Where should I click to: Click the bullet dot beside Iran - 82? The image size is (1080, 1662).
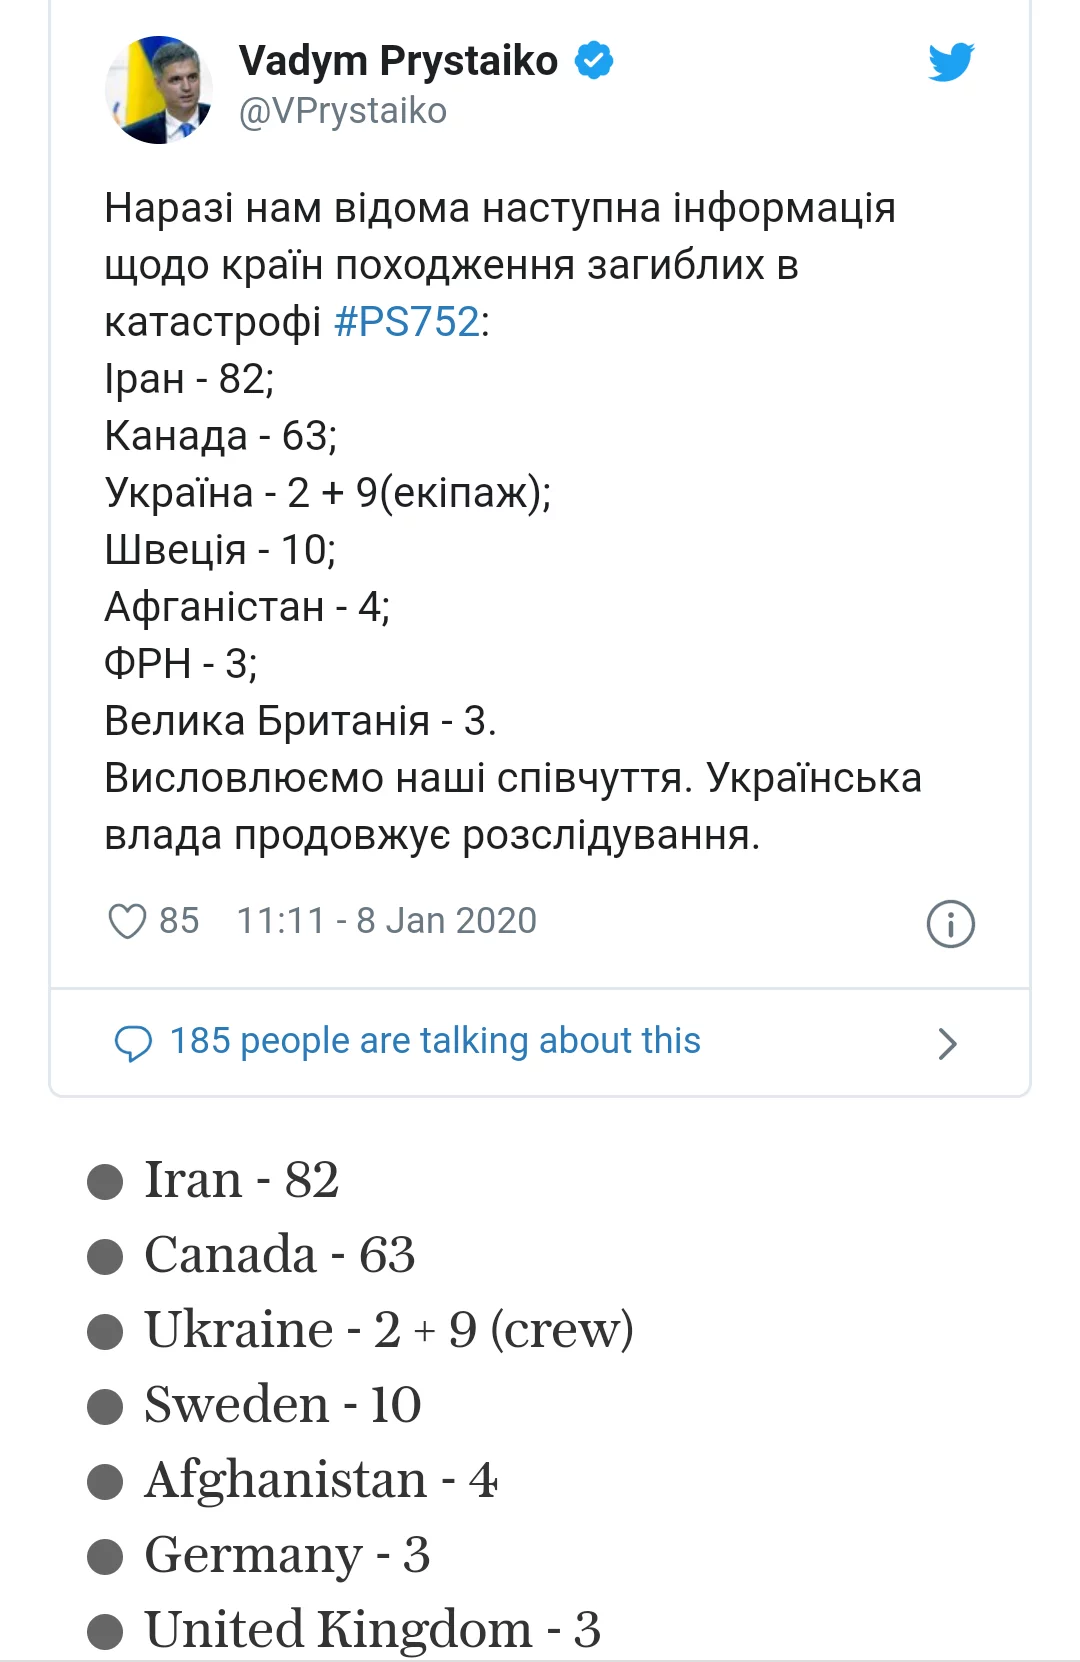click(105, 1181)
